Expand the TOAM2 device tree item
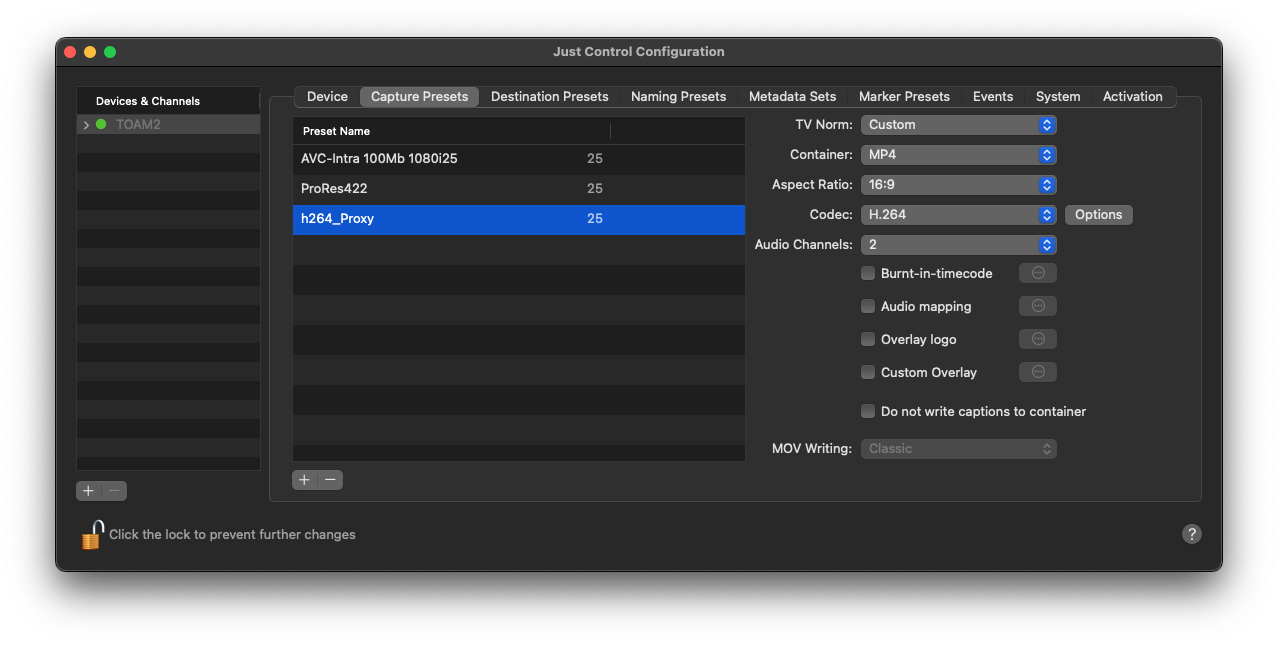This screenshot has height=645, width=1278. click(x=86, y=125)
